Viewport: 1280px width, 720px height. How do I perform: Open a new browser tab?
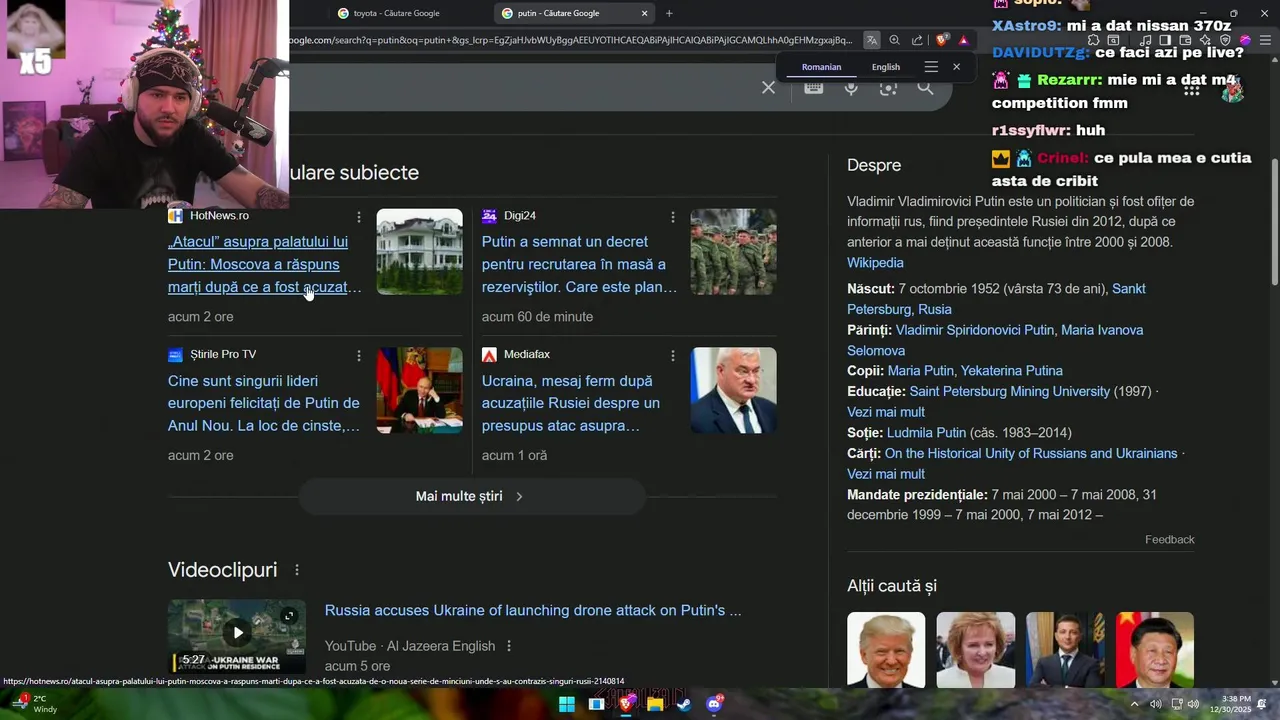click(669, 13)
